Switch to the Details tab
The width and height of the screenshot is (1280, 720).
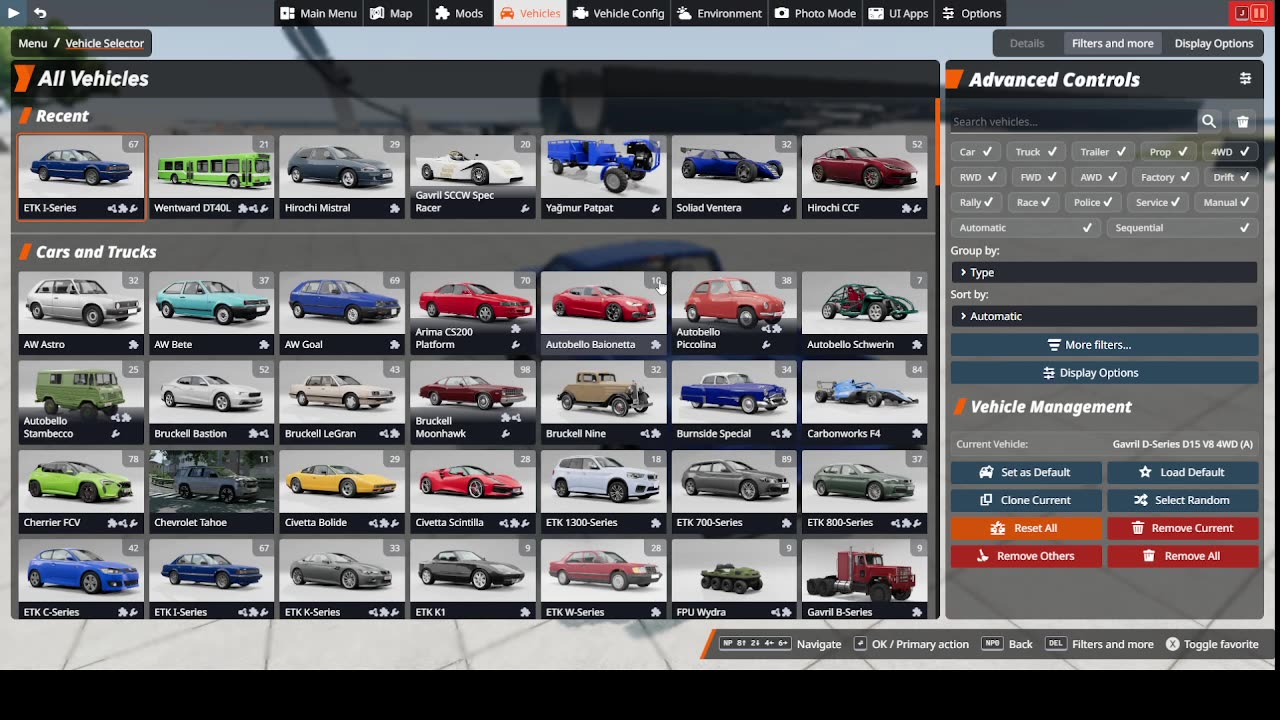[x=1026, y=43]
